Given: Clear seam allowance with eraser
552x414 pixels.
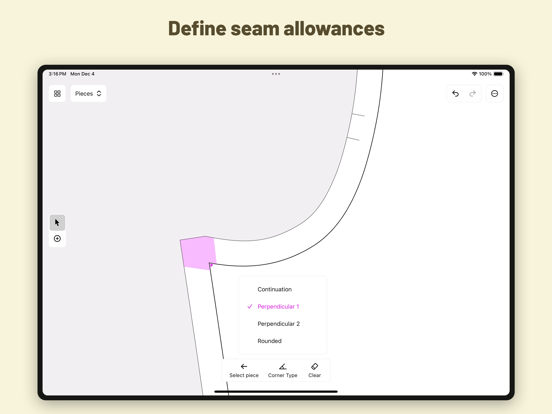Looking at the screenshot, I should click(315, 370).
